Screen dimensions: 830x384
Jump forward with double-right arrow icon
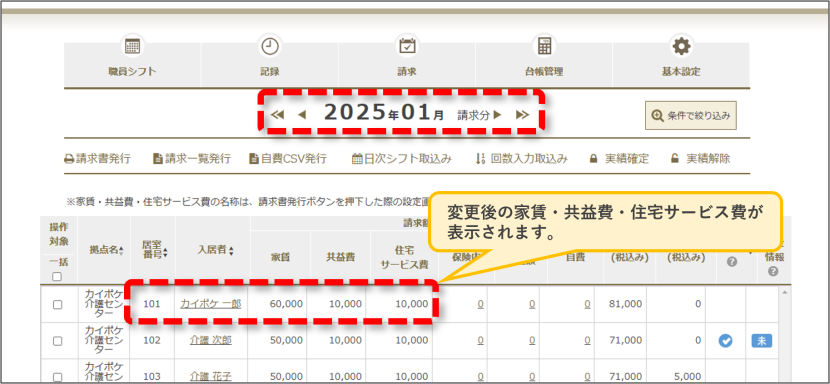(522, 115)
